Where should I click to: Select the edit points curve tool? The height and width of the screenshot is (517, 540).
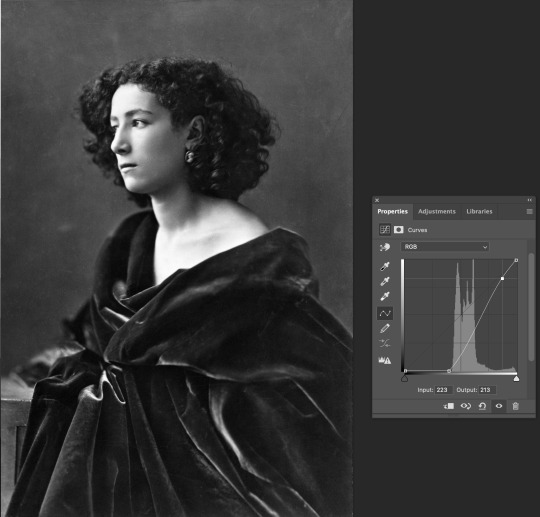tap(385, 313)
